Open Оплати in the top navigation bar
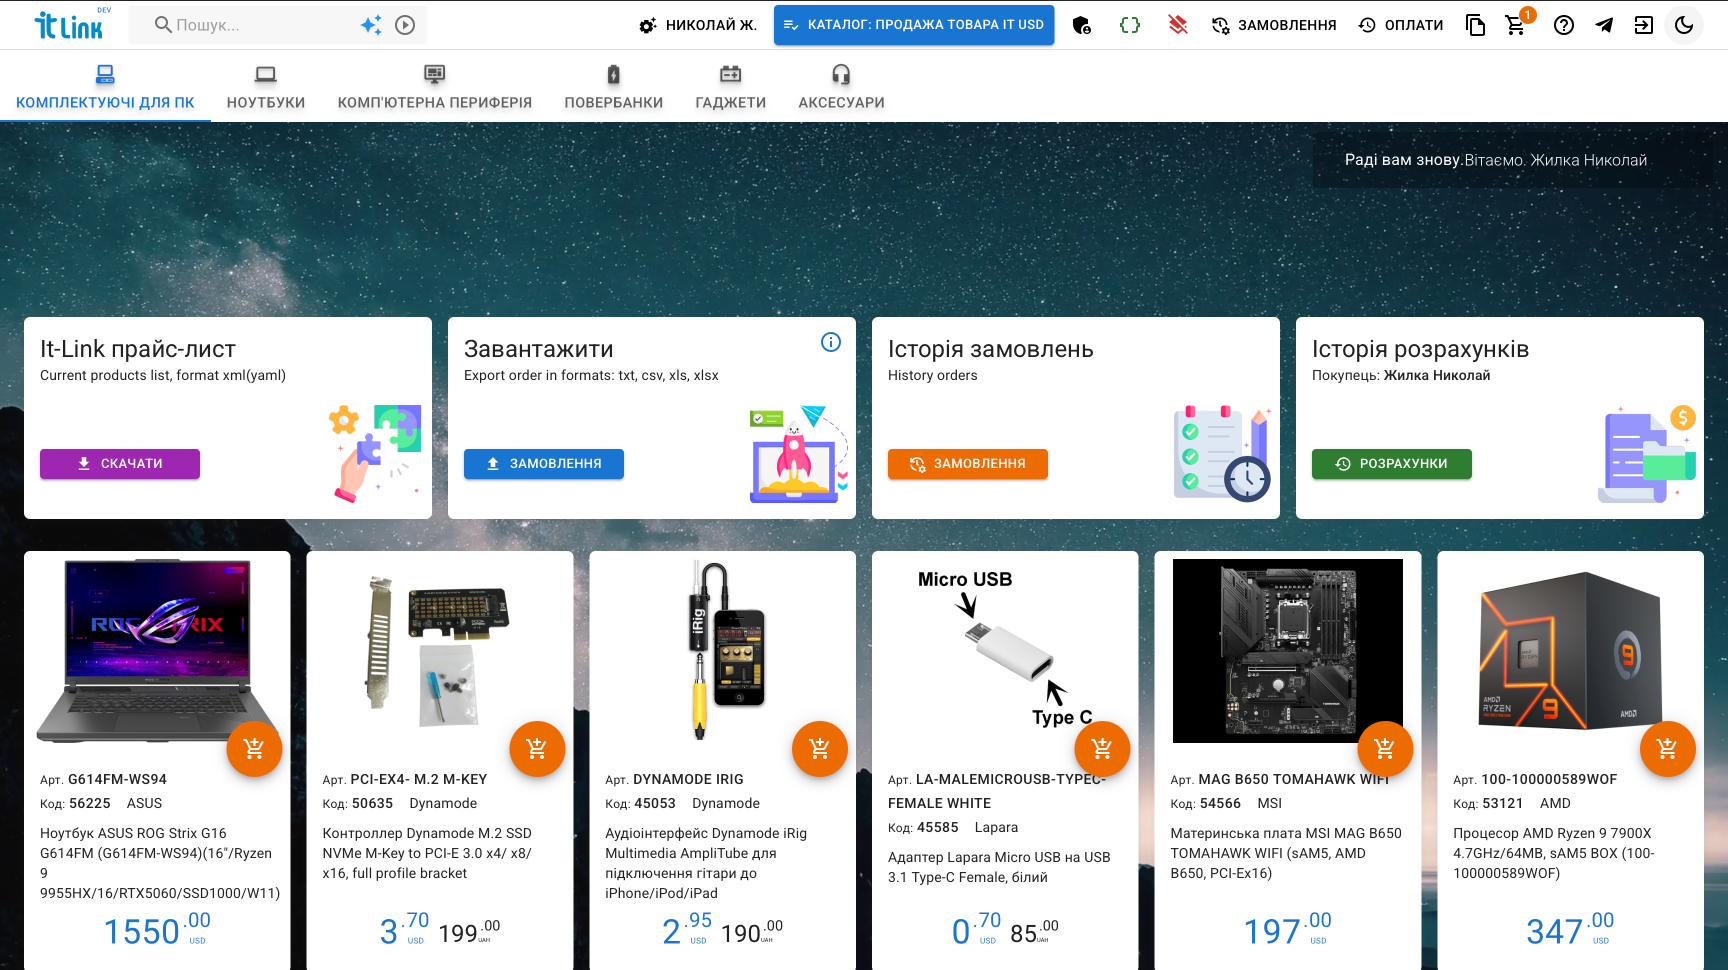 coord(1401,25)
